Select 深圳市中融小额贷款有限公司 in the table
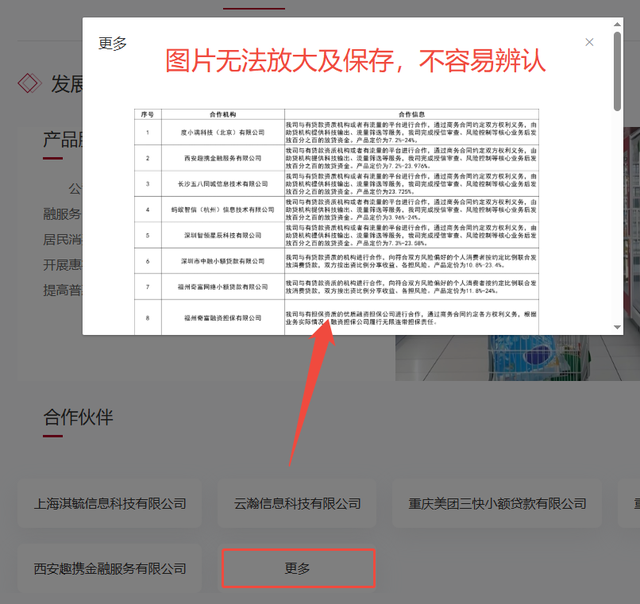This screenshot has height=604, width=640. click(223, 261)
